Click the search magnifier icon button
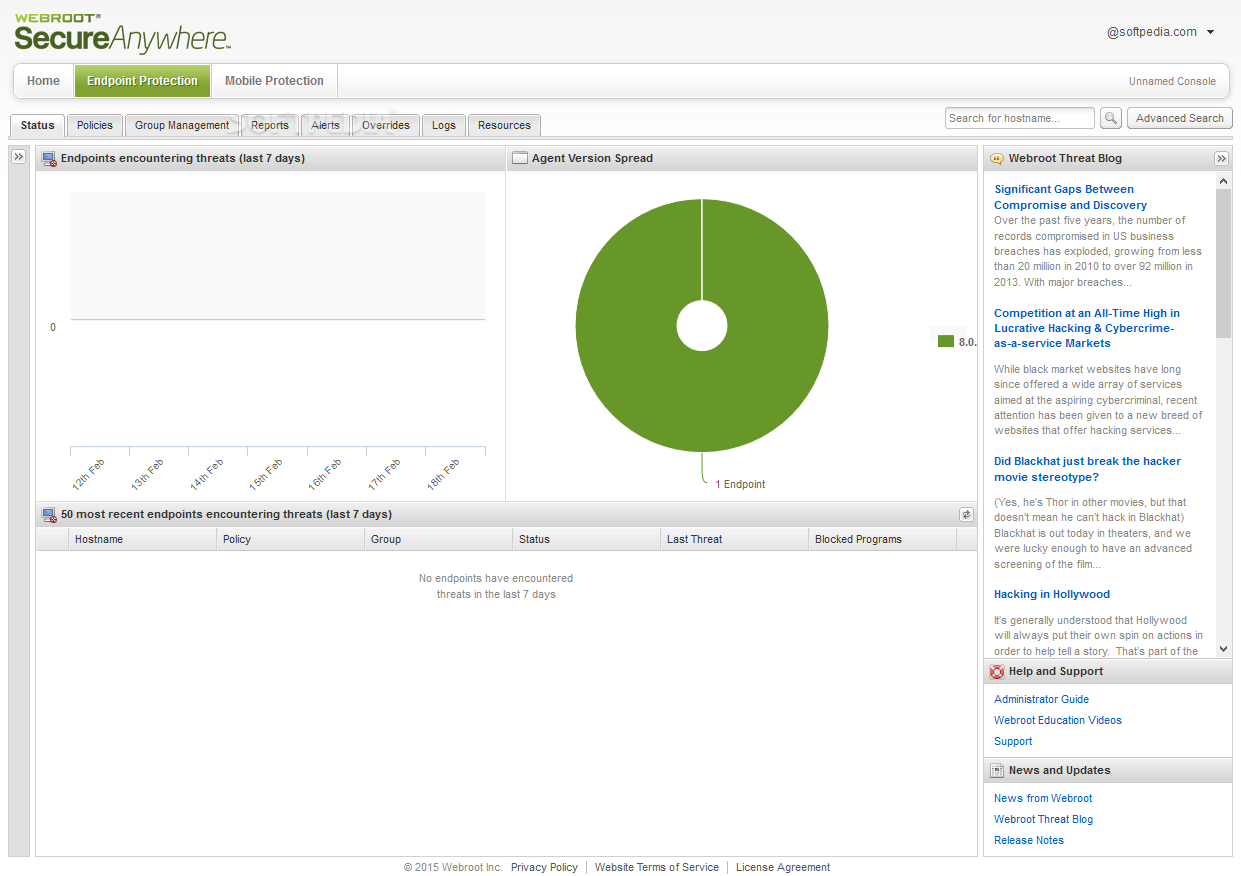Image resolution: width=1241 pixels, height=876 pixels. pos(1111,118)
